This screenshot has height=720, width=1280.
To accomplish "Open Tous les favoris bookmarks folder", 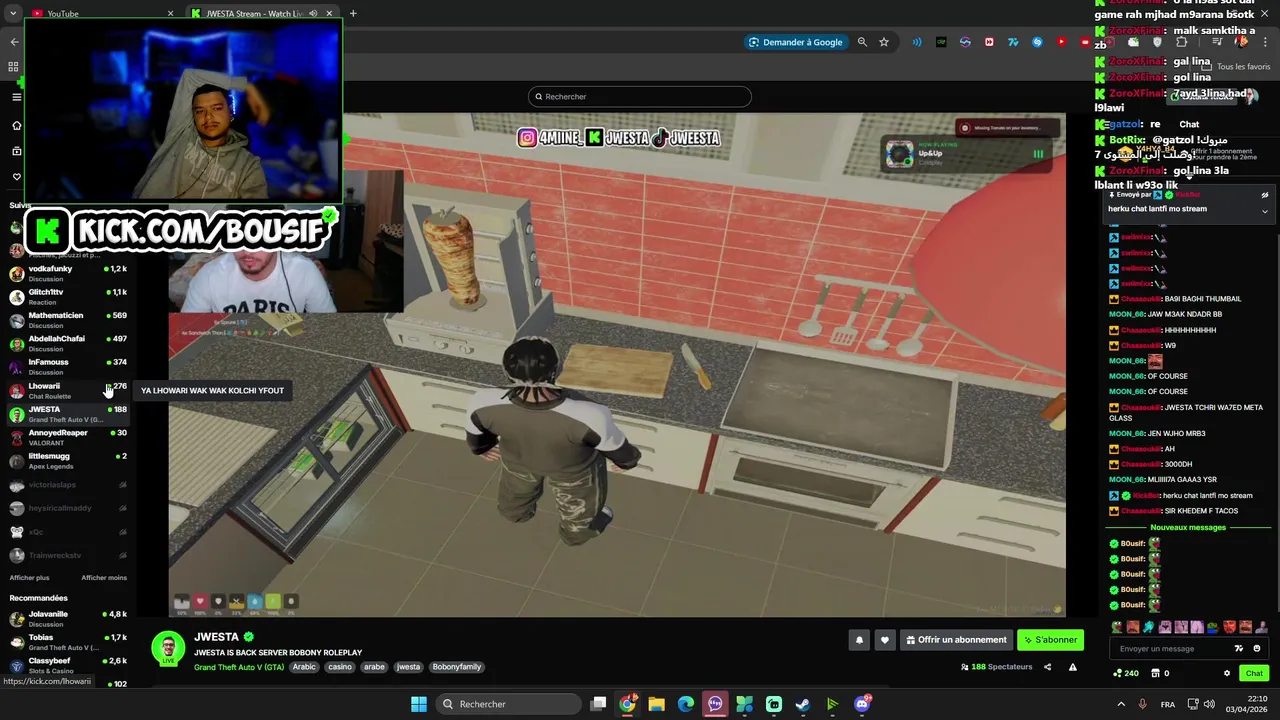I will (x=1236, y=67).
